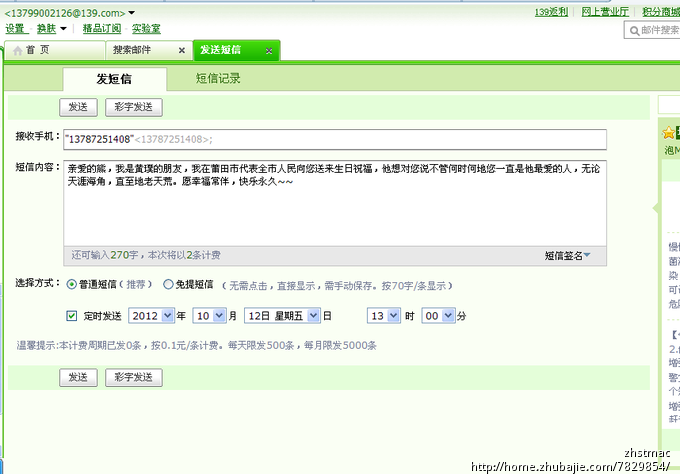Open the 网上营业厅 link
The image size is (680, 474).
click(605, 12)
